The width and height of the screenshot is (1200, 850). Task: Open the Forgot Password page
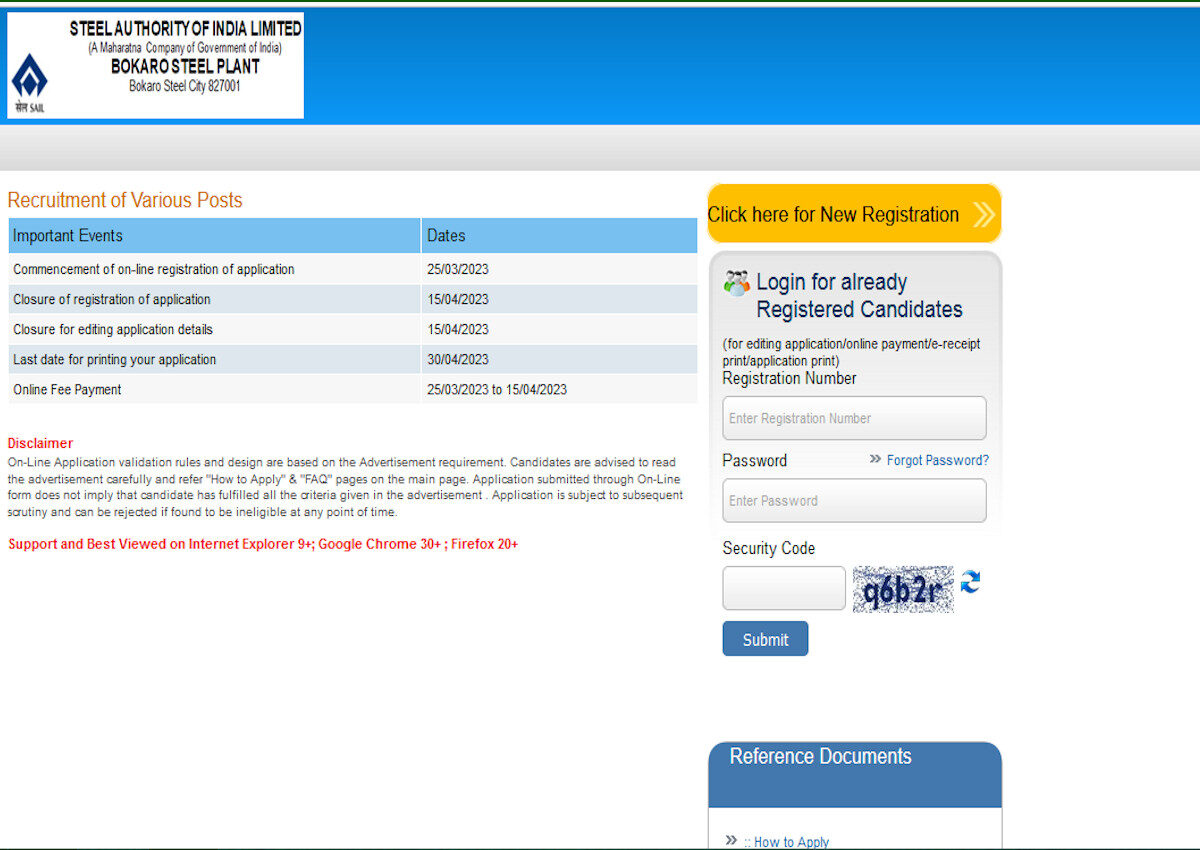[937, 460]
